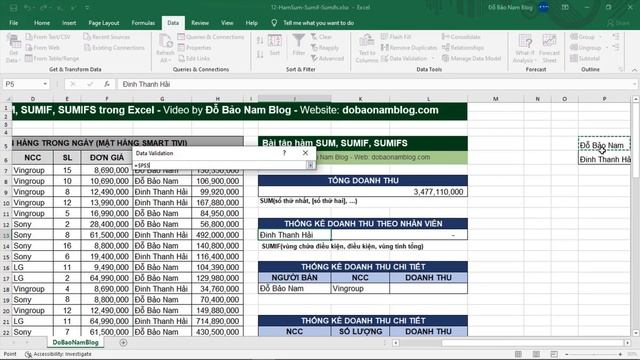Switch to the Review tab
640x360 pixels.
[200, 23]
